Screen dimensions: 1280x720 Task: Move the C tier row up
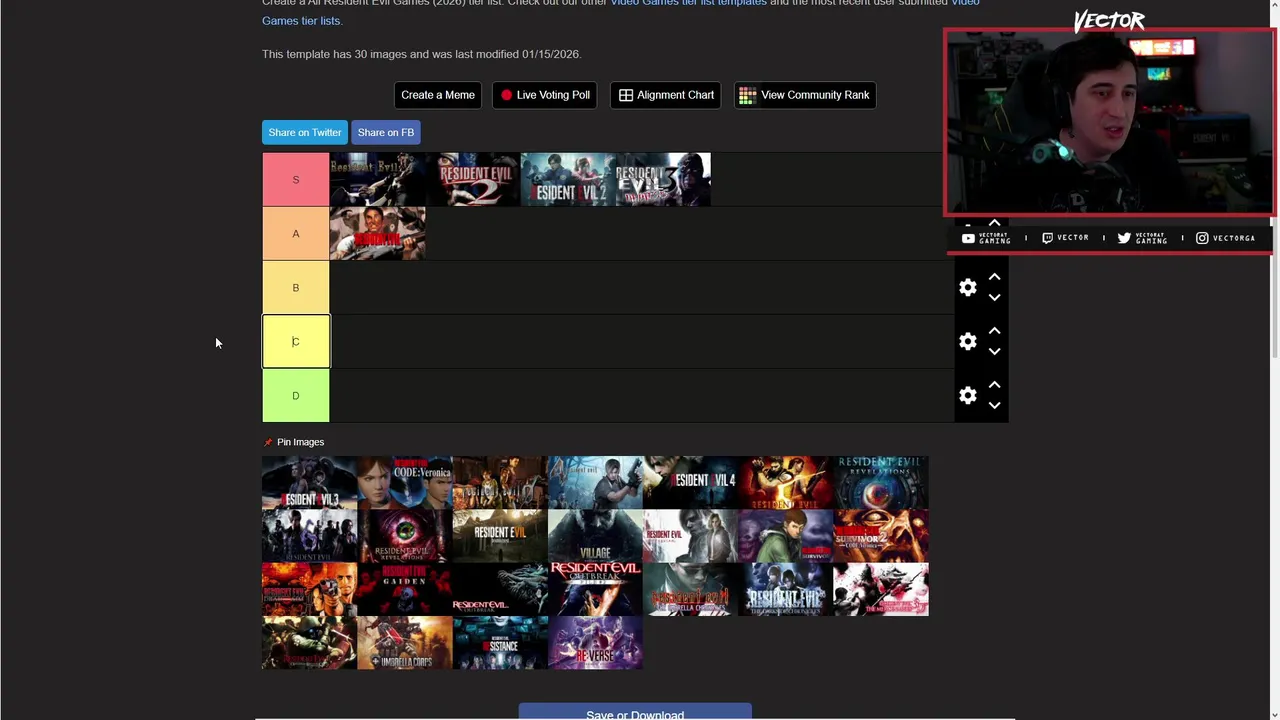coord(994,331)
